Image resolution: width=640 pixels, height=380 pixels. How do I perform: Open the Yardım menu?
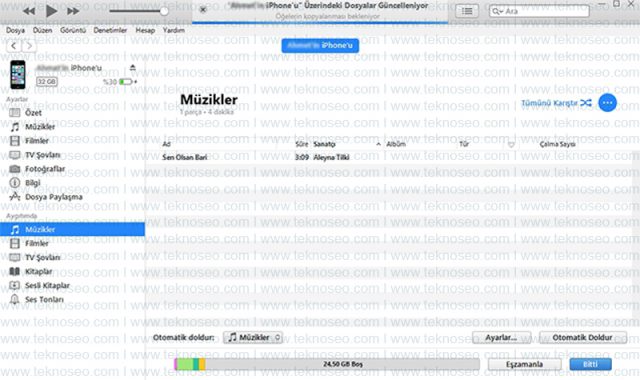173,30
